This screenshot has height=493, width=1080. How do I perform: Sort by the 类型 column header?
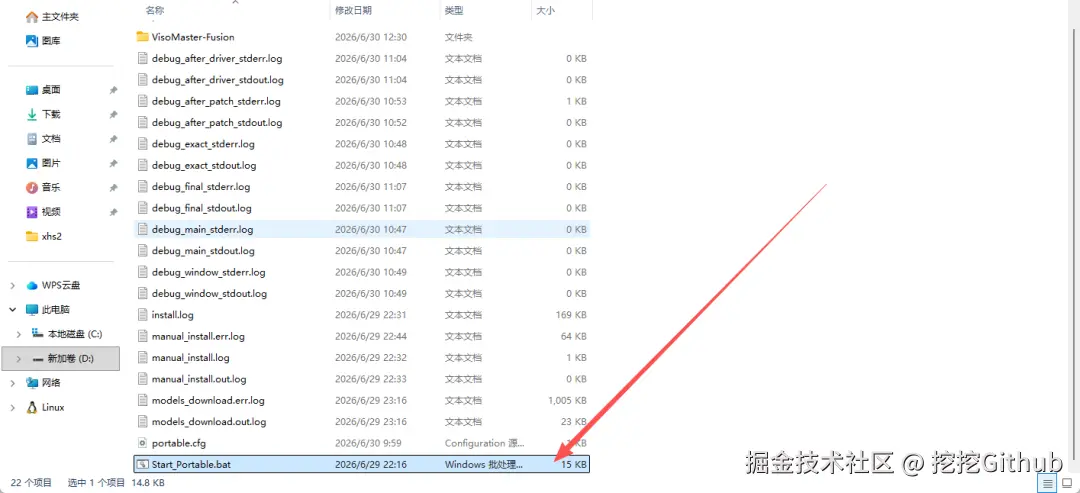click(x=454, y=10)
